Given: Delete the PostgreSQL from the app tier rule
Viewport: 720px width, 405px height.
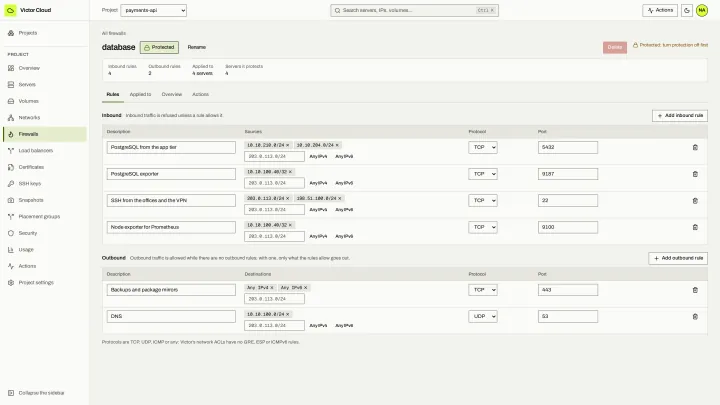Looking at the screenshot, I should click(695, 147).
